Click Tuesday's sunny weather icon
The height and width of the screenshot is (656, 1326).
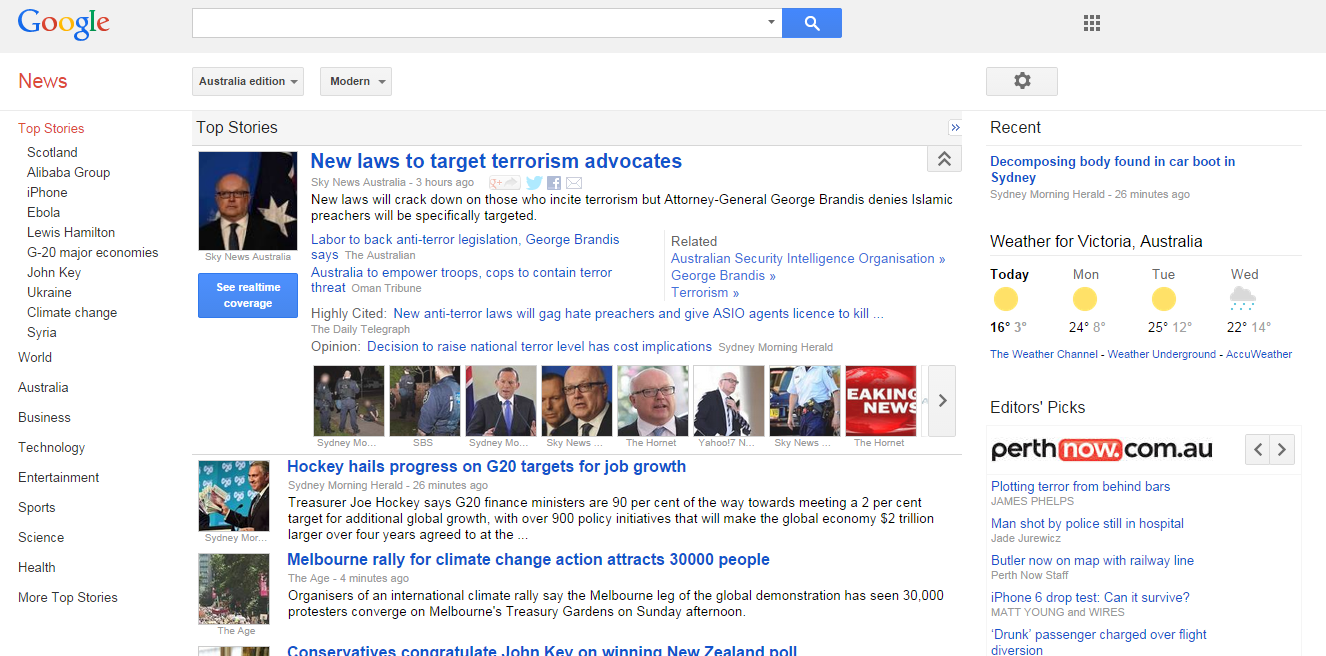coord(1163,298)
